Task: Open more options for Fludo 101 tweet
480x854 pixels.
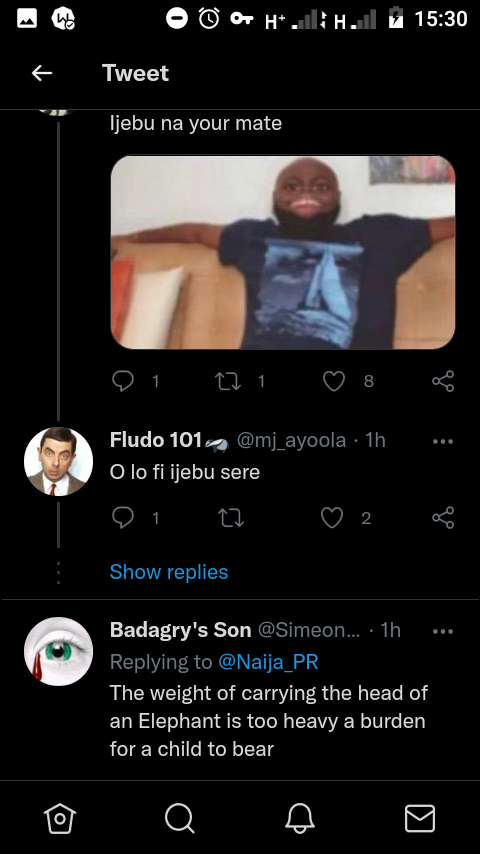Action: click(x=442, y=441)
